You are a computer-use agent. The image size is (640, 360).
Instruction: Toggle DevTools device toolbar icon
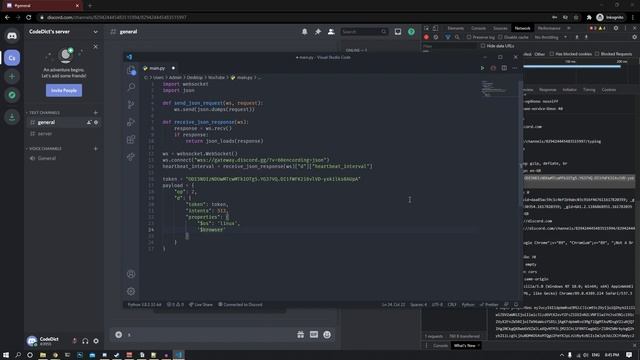tap(436, 28)
